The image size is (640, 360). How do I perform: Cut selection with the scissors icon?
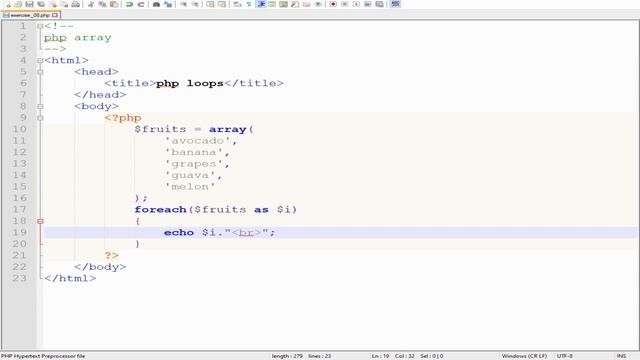point(91,4)
